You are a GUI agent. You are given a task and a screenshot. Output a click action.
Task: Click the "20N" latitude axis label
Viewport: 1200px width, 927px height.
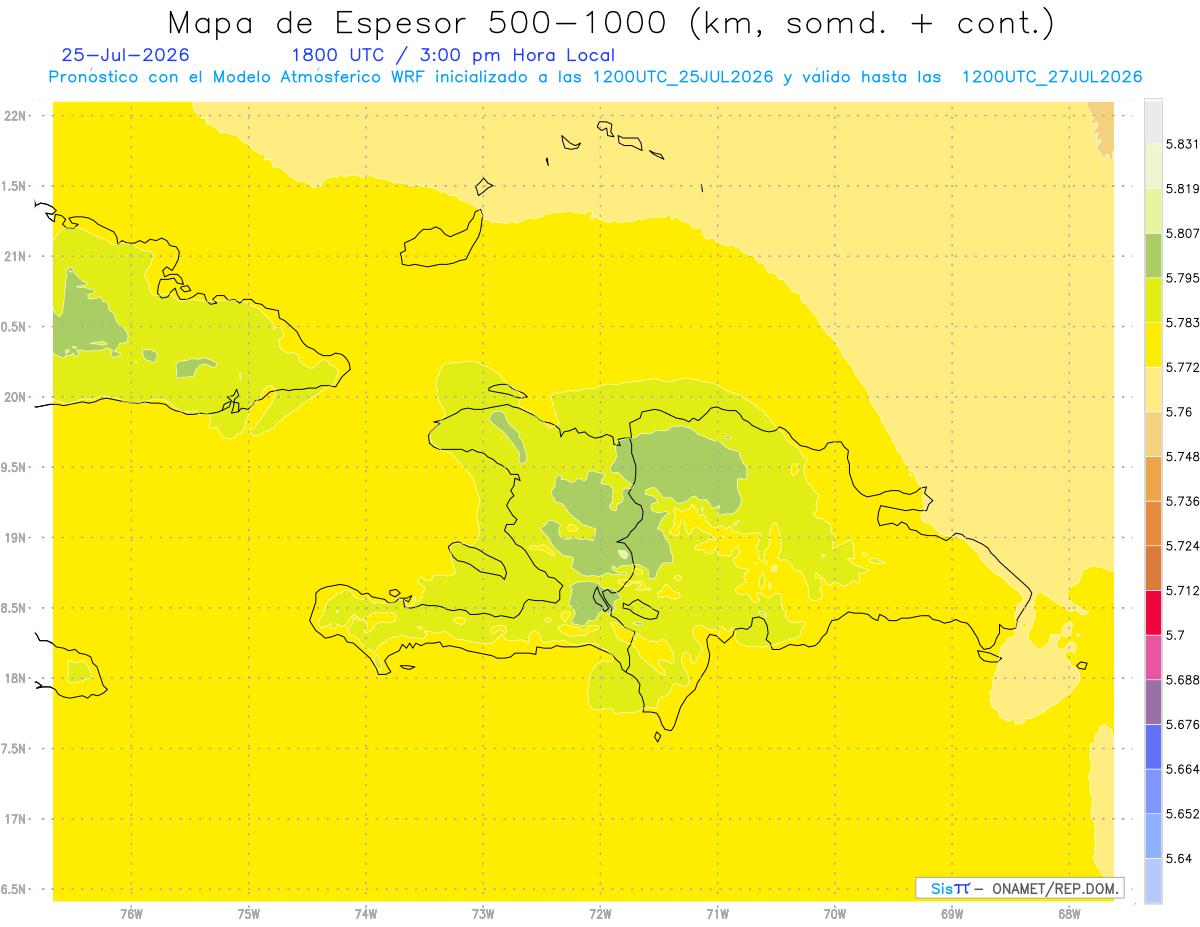pyautogui.click(x=15, y=397)
